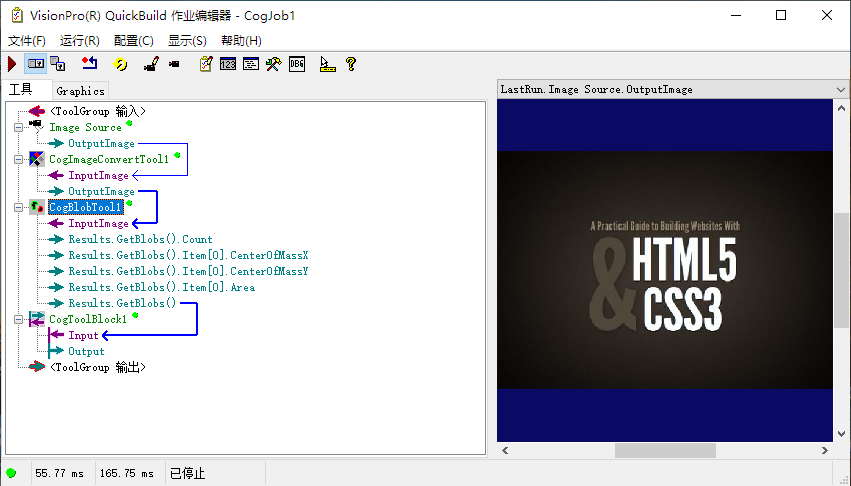This screenshot has height=486, width=851.
Task: Select the CogToolBlock1 tree item
Action: click(88, 319)
